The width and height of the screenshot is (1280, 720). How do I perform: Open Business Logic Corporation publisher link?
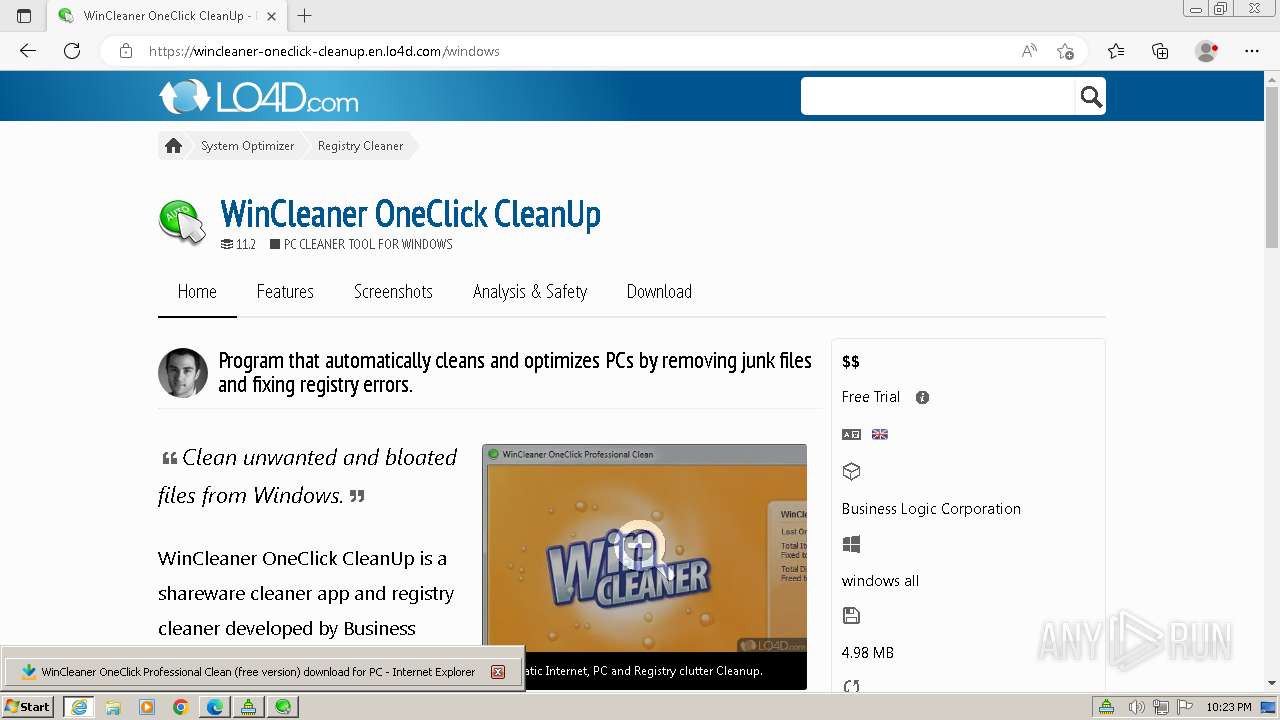(931, 509)
